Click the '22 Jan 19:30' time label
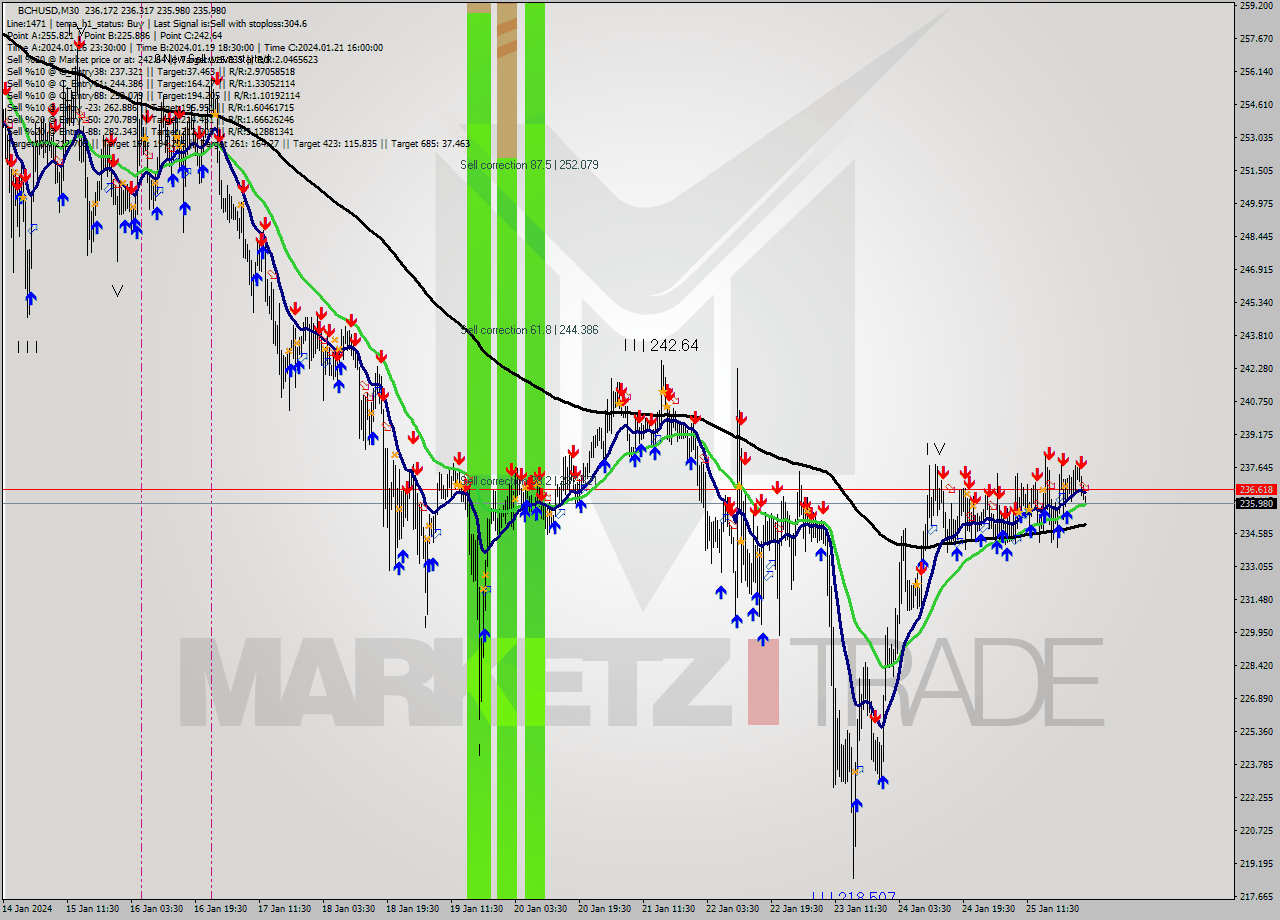Image resolution: width=1280 pixels, height=920 pixels. [797, 909]
